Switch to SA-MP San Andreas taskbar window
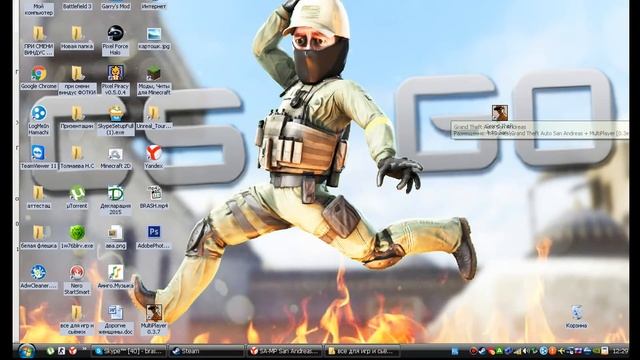 pos(284,351)
